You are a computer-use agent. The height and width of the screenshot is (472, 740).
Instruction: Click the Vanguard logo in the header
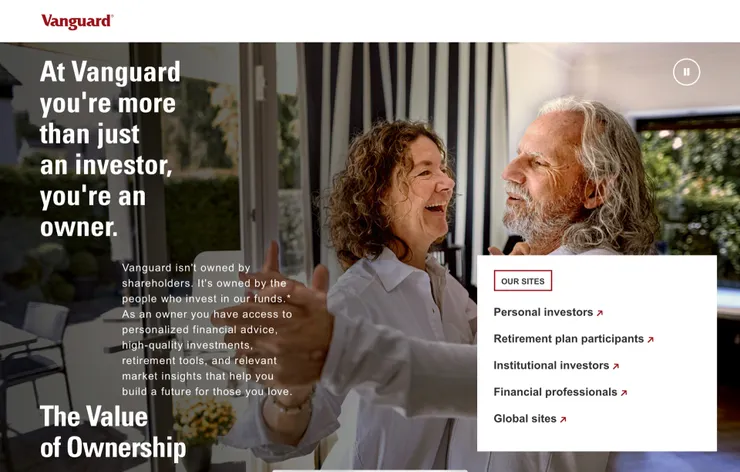[x=77, y=21]
